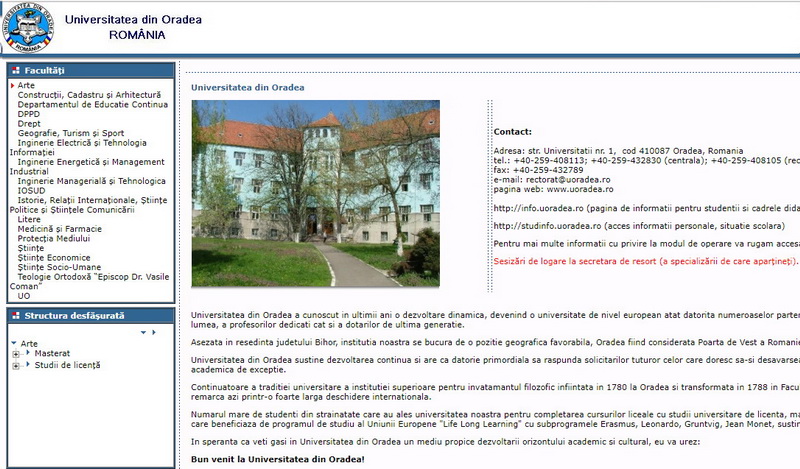Select the Științe faculty entry

31,248
